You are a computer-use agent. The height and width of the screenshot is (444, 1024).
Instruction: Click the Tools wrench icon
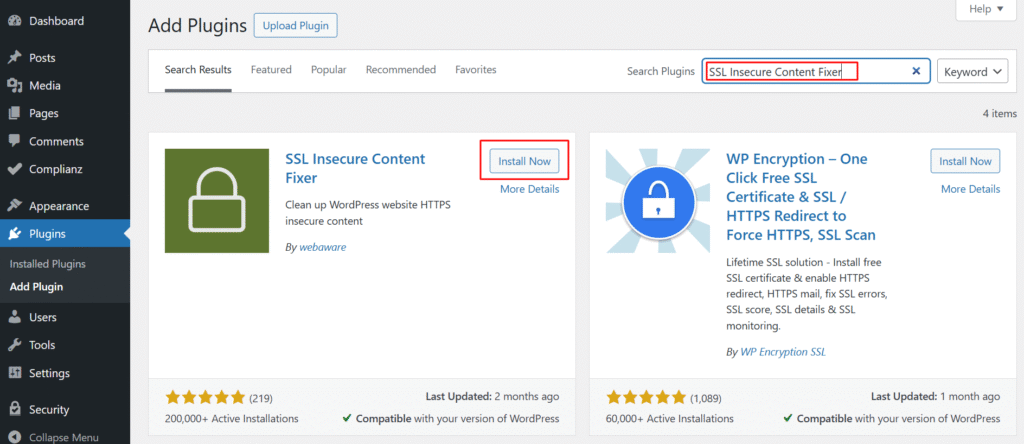[x=14, y=345]
